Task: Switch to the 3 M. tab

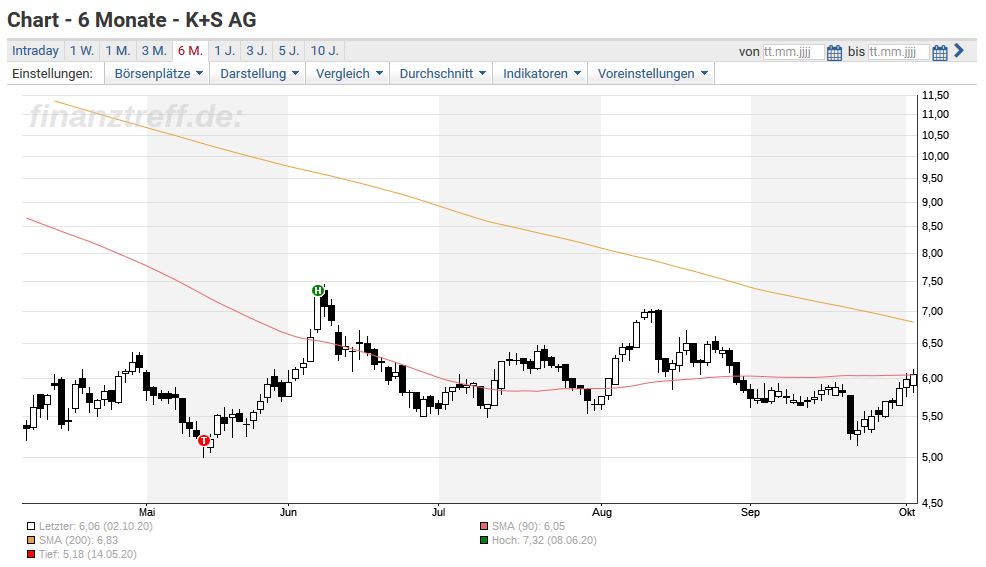Action: (154, 51)
